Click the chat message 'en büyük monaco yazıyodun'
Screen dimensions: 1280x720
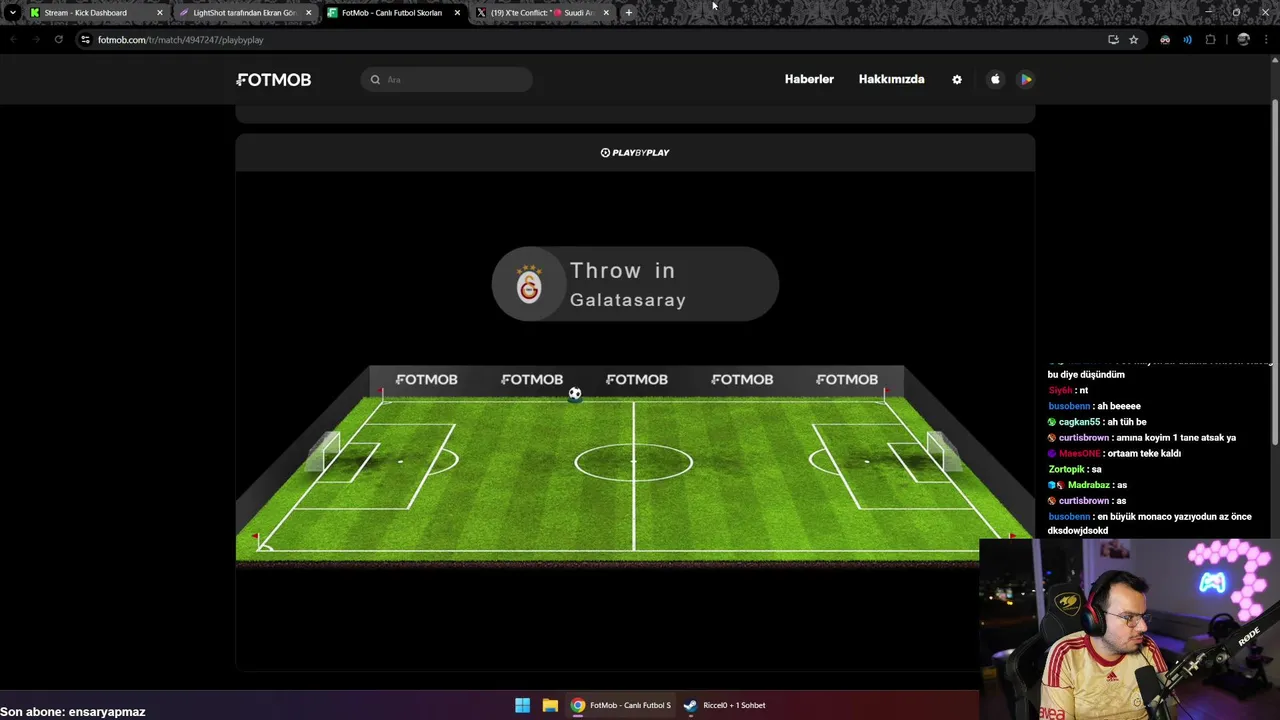coord(1150,523)
